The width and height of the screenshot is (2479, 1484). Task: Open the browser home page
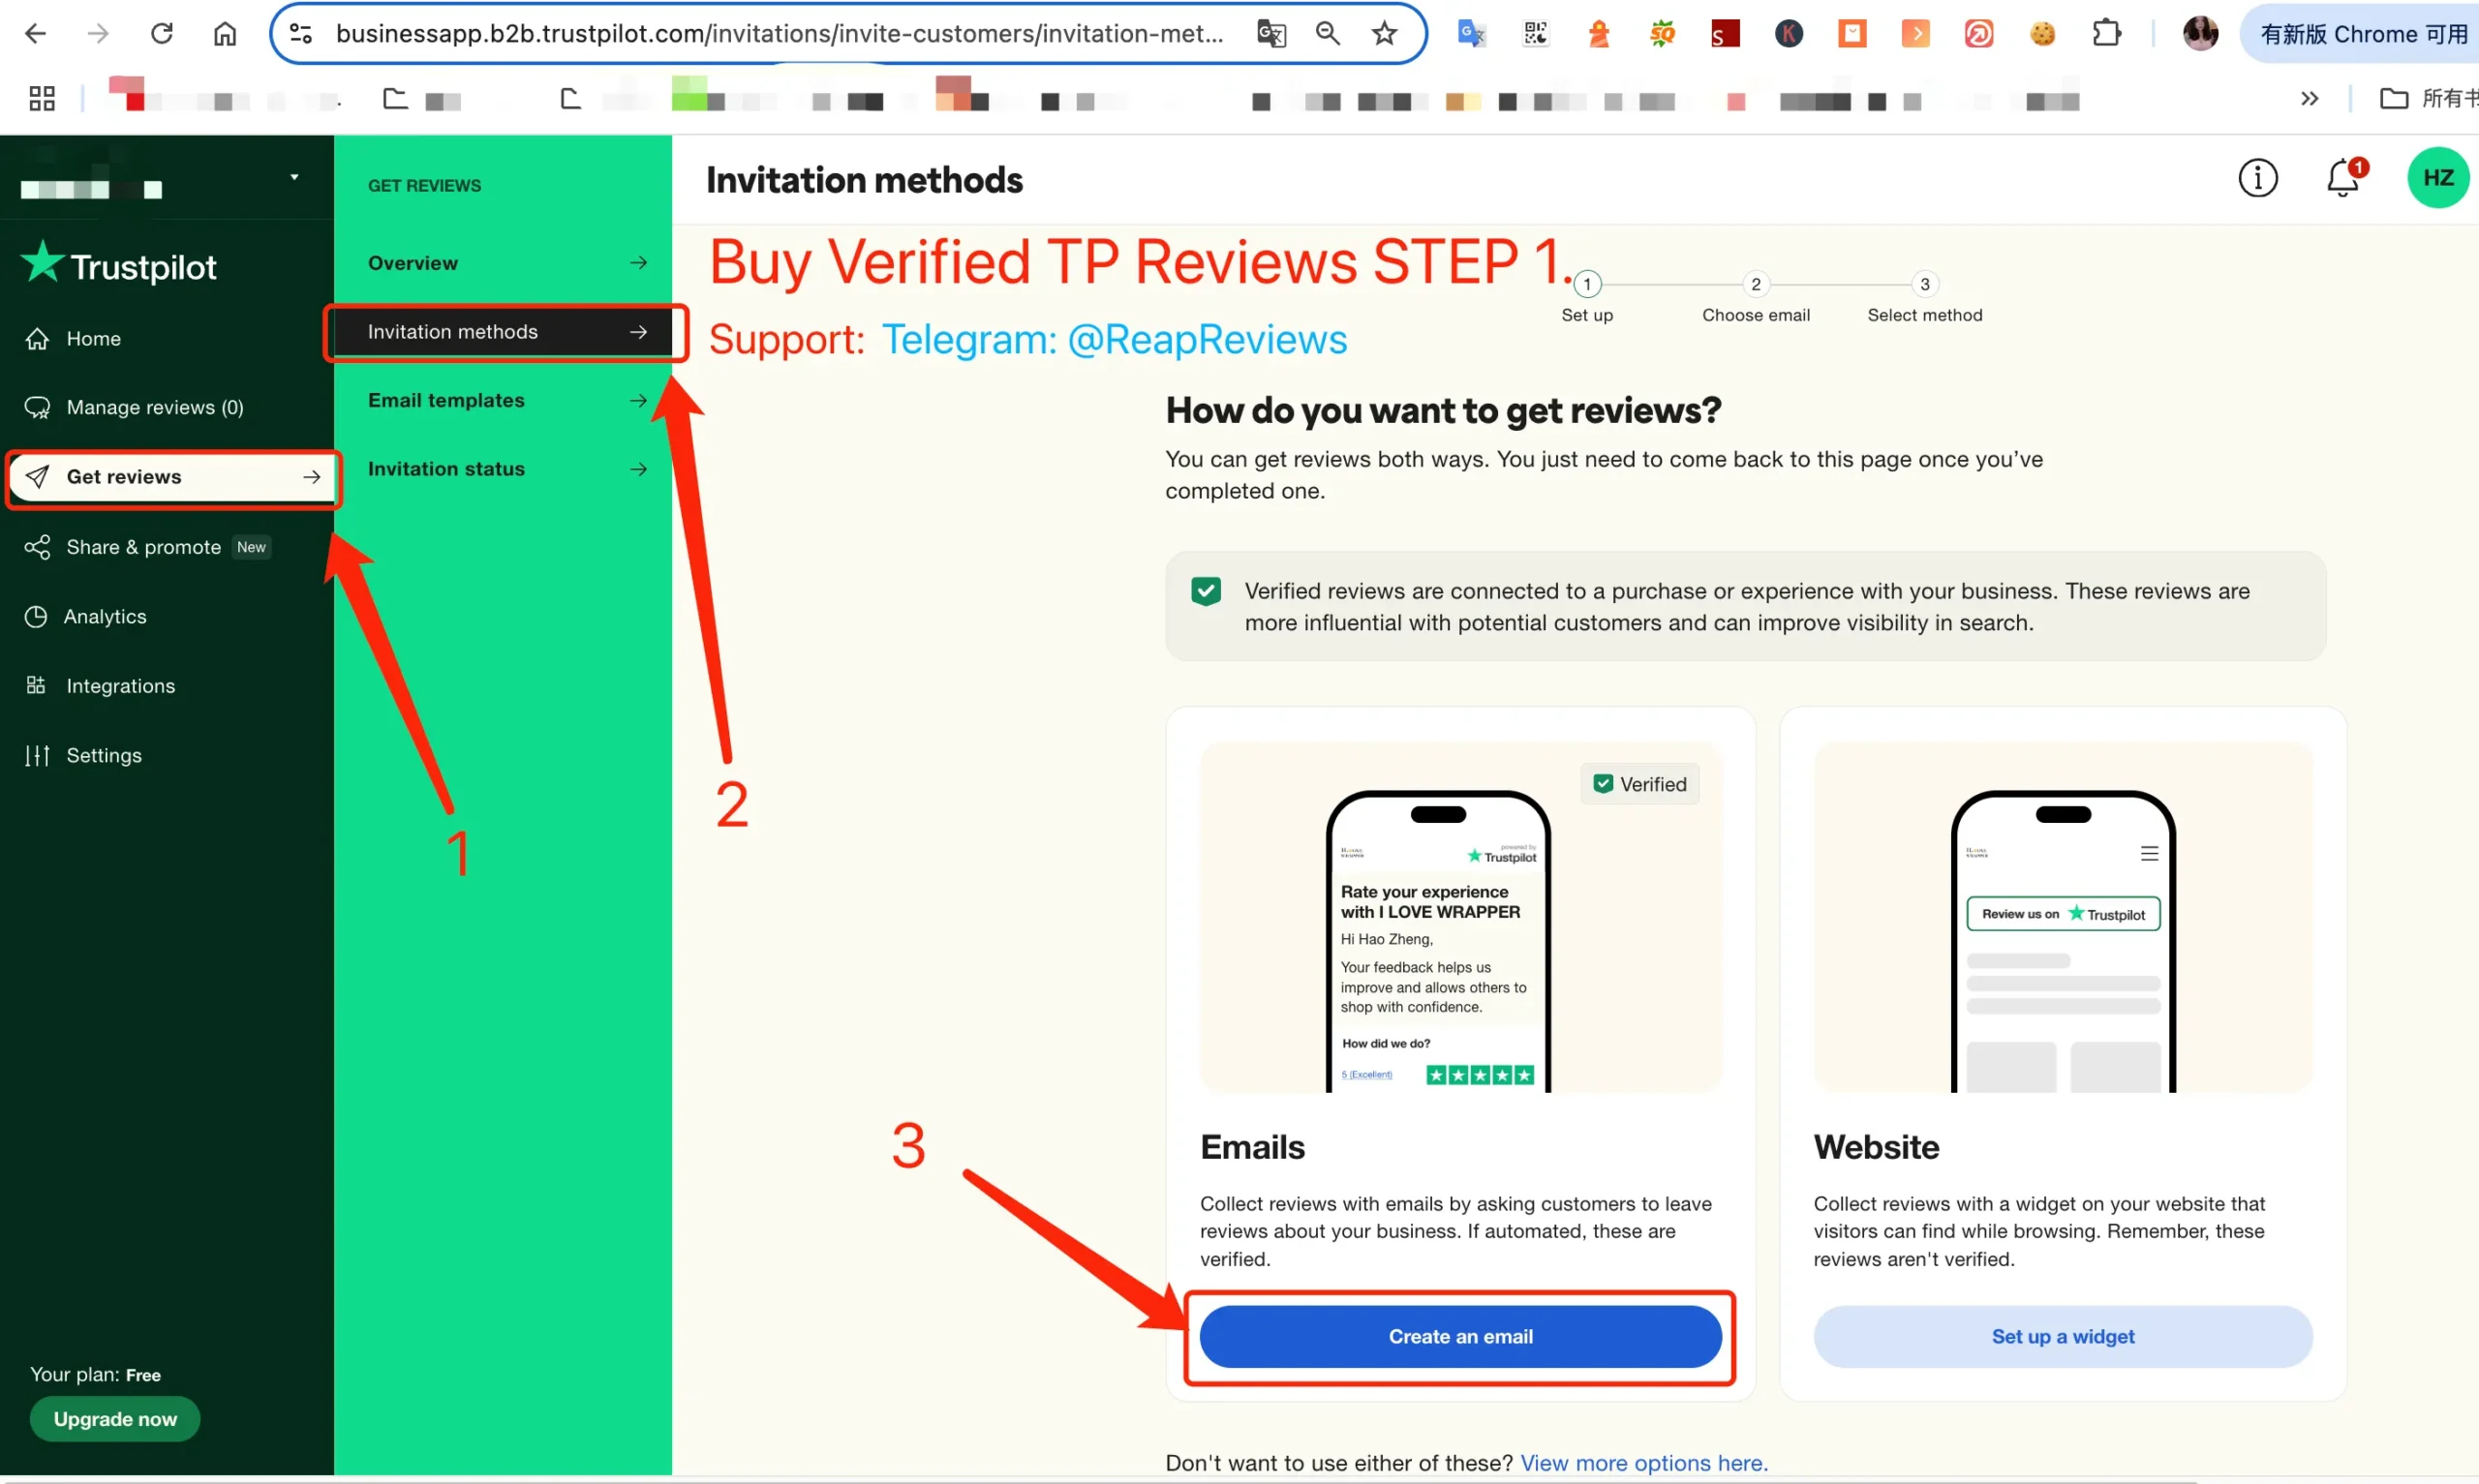coord(225,33)
